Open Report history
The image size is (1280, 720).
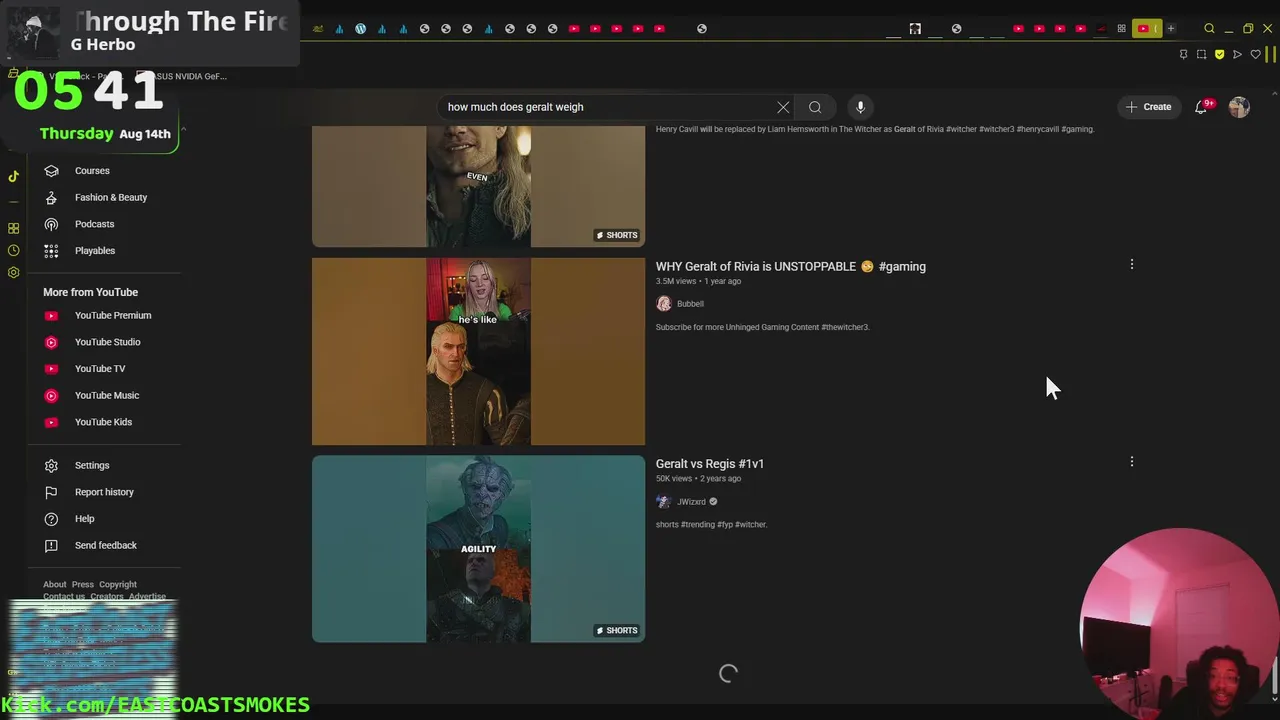click(103, 492)
